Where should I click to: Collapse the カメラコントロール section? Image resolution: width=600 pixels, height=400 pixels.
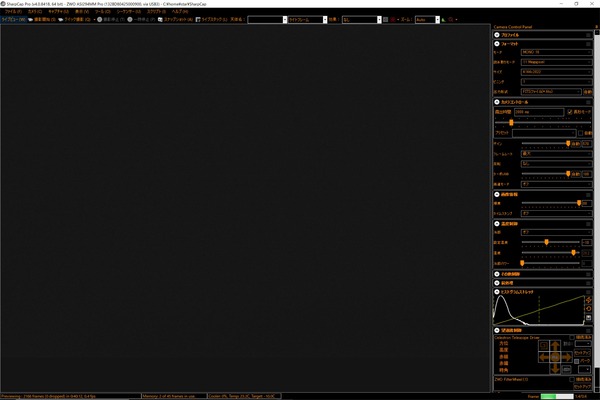point(497,102)
